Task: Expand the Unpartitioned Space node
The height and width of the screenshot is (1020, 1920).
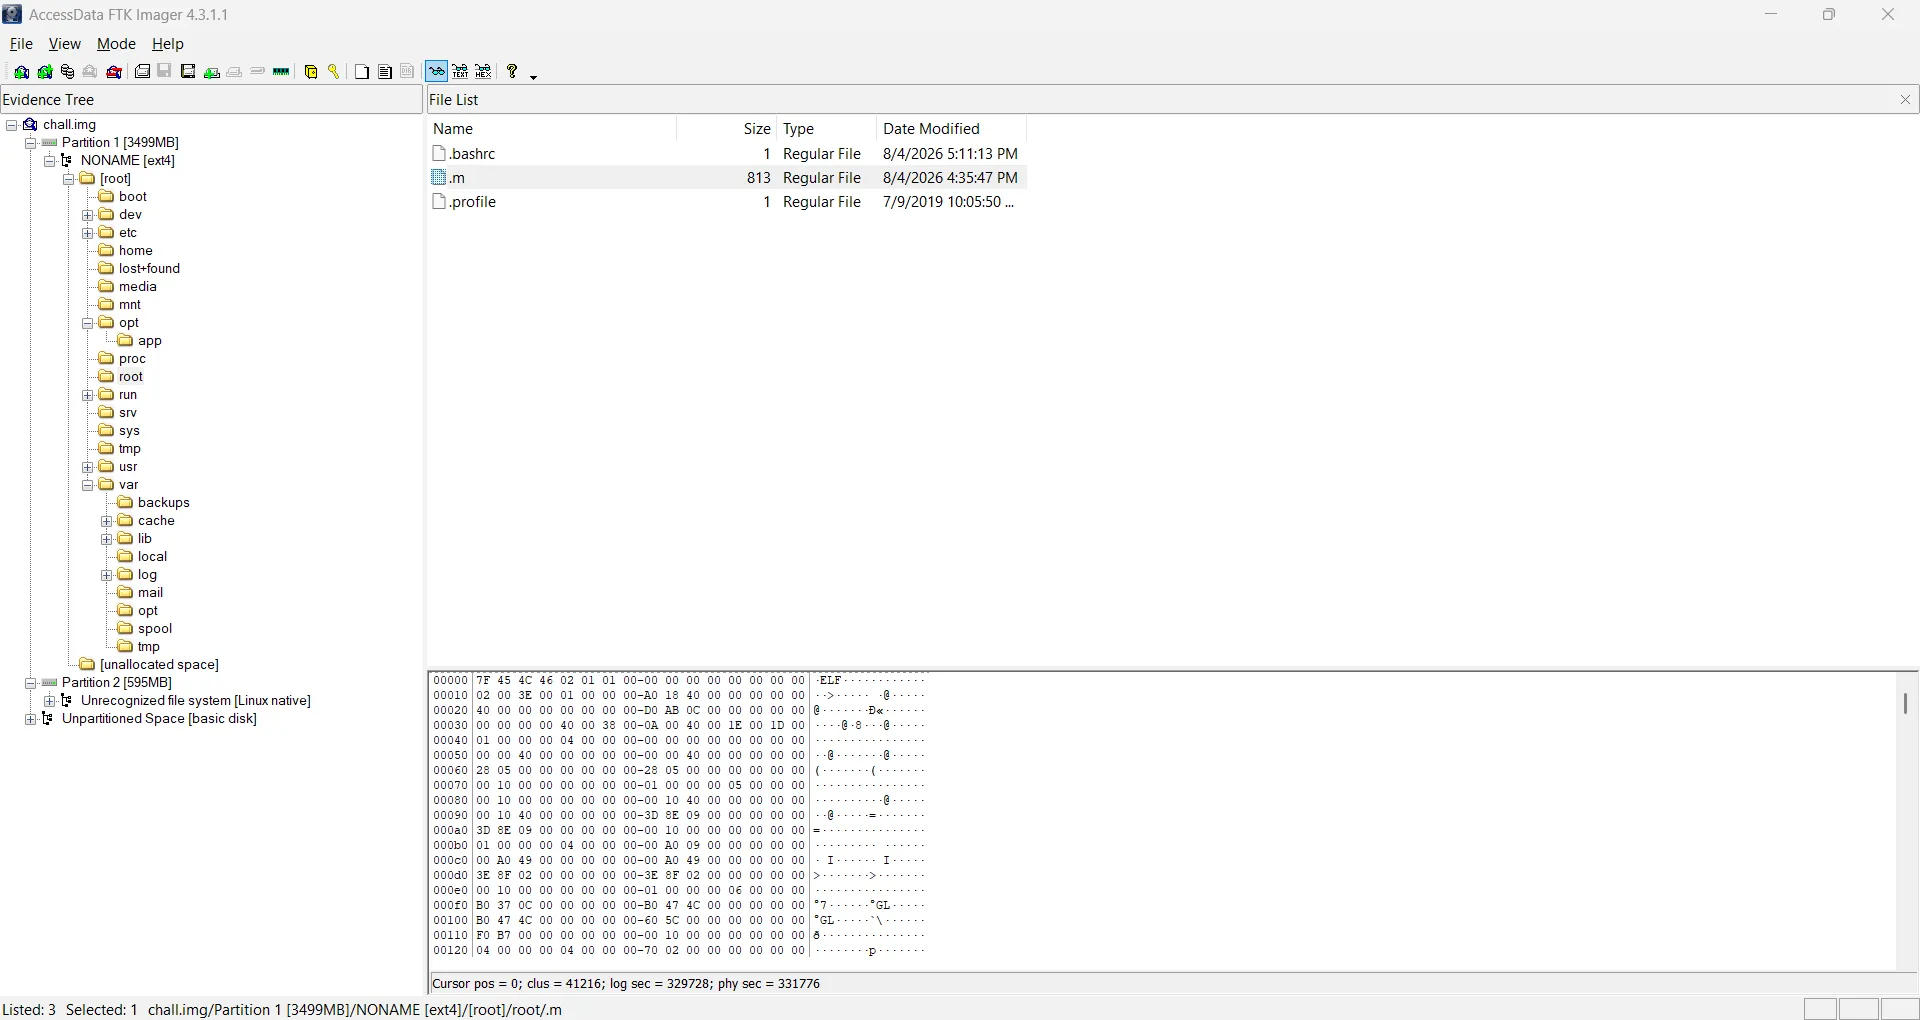Action: coord(31,719)
